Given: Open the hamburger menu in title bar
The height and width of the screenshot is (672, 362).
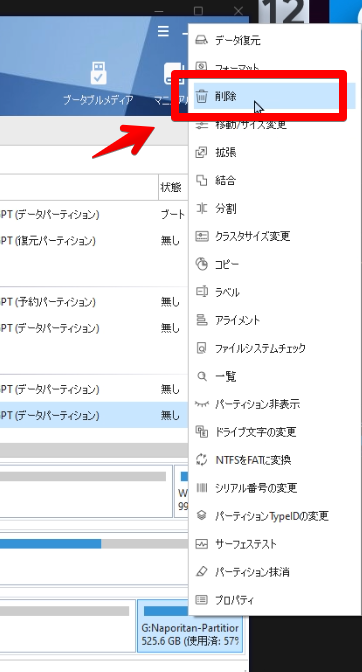Looking at the screenshot, I should 163,31.
